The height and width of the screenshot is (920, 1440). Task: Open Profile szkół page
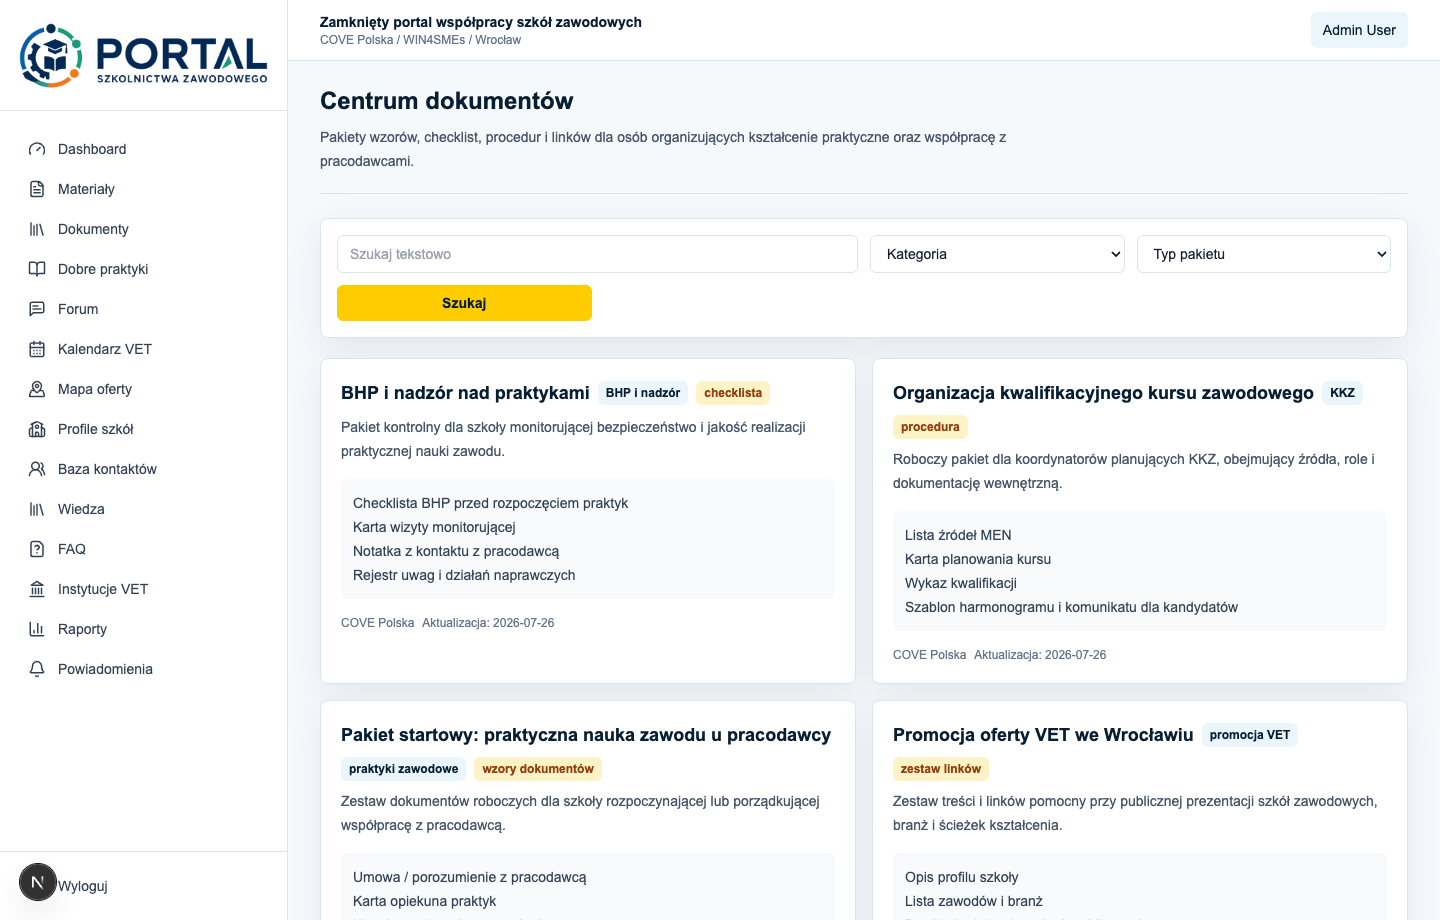point(144,429)
